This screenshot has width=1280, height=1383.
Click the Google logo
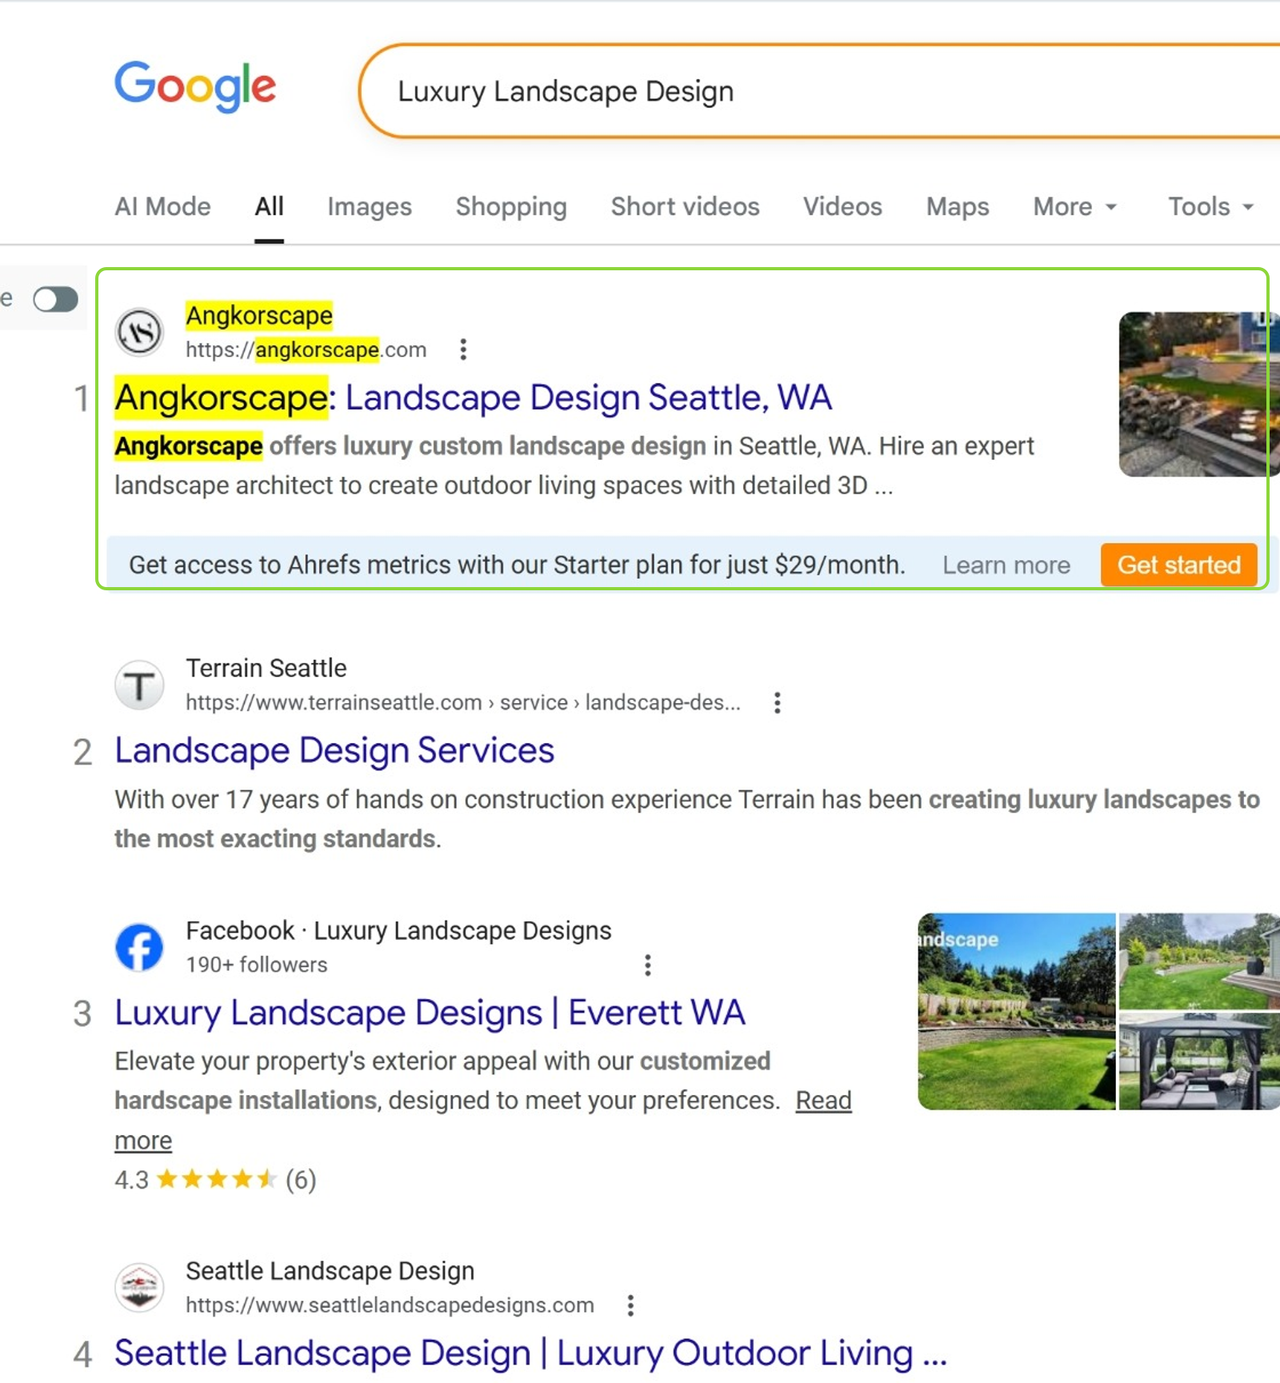coord(195,87)
